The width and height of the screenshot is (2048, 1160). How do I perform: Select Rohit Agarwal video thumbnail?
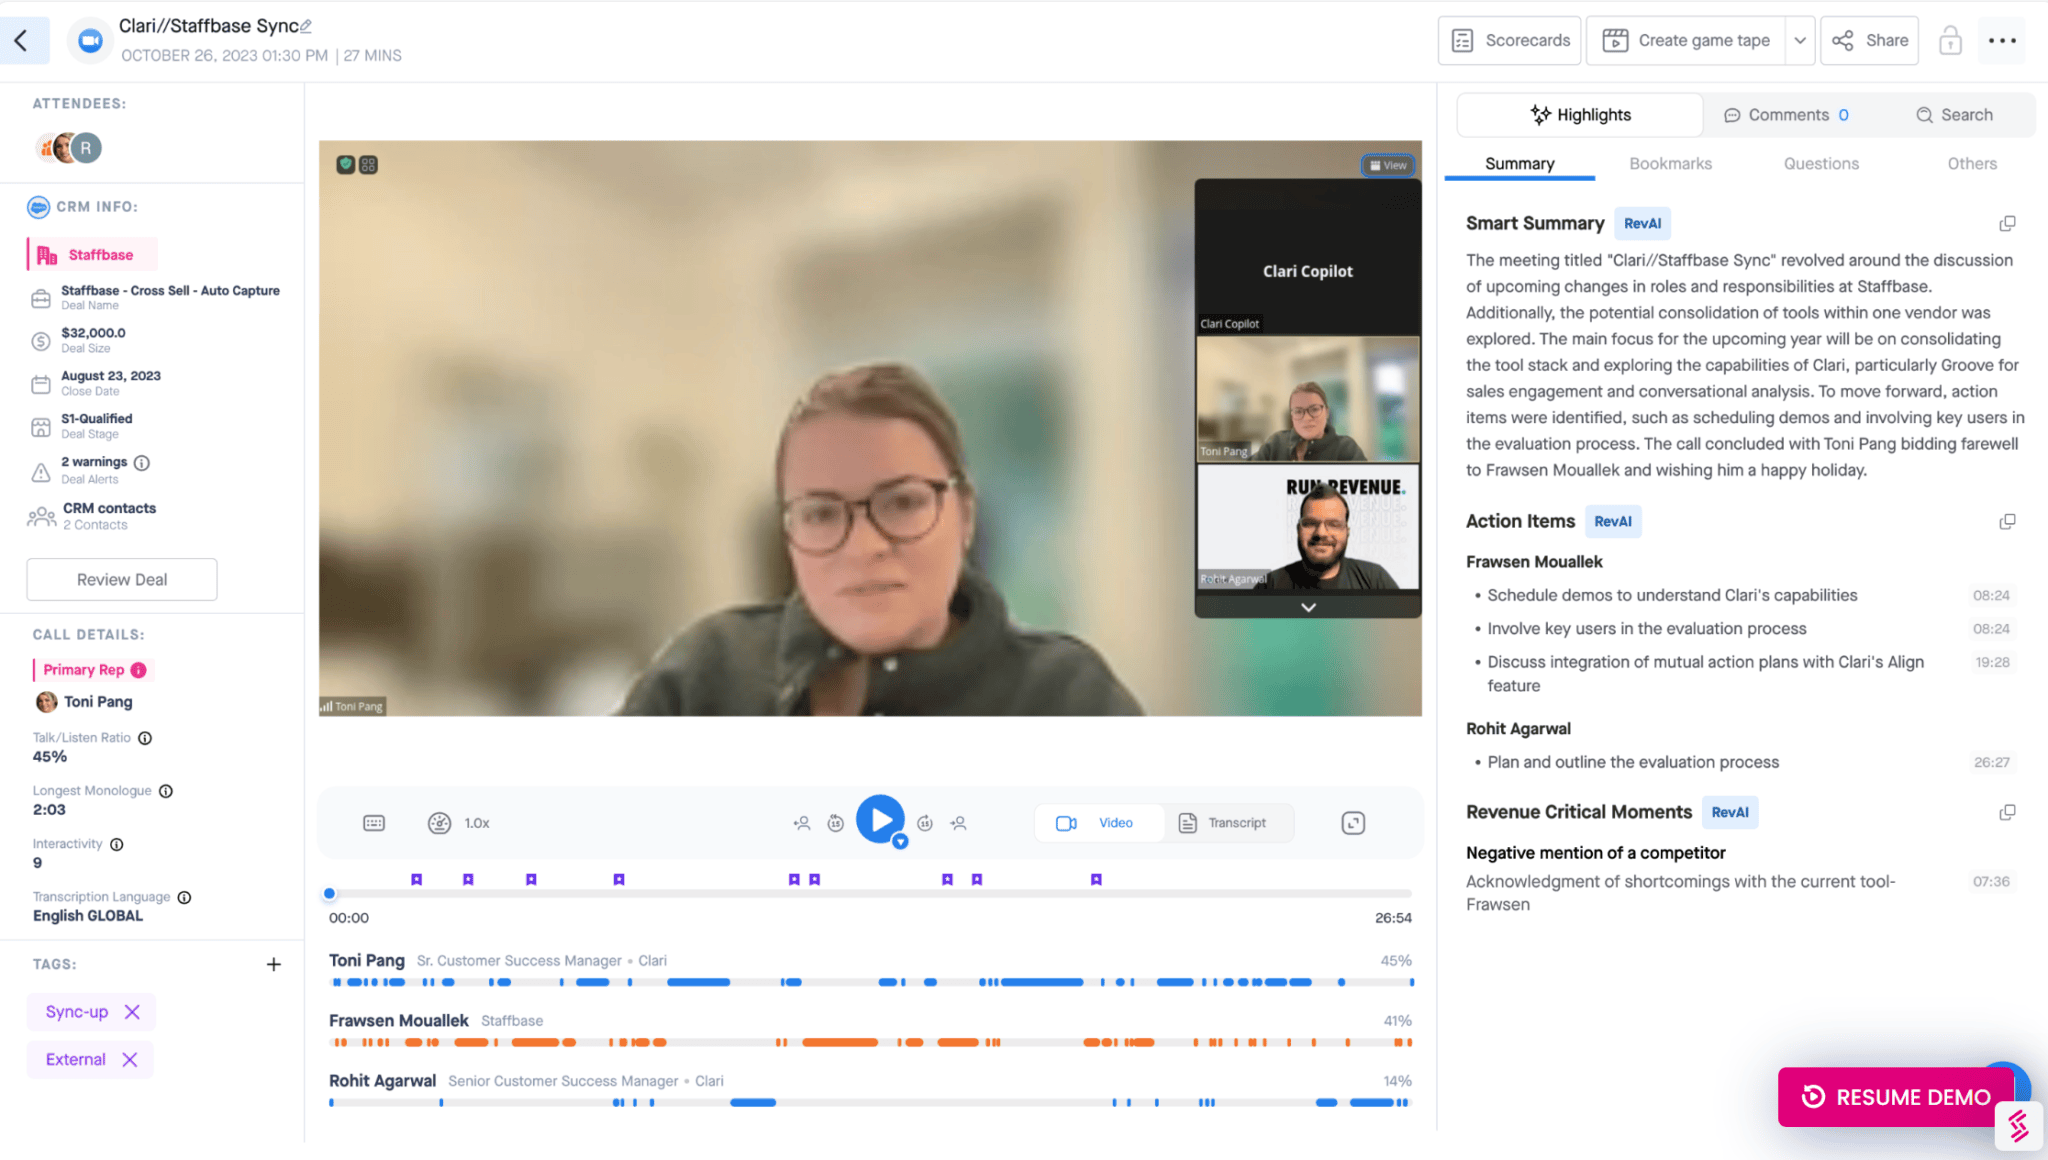pyautogui.click(x=1308, y=527)
